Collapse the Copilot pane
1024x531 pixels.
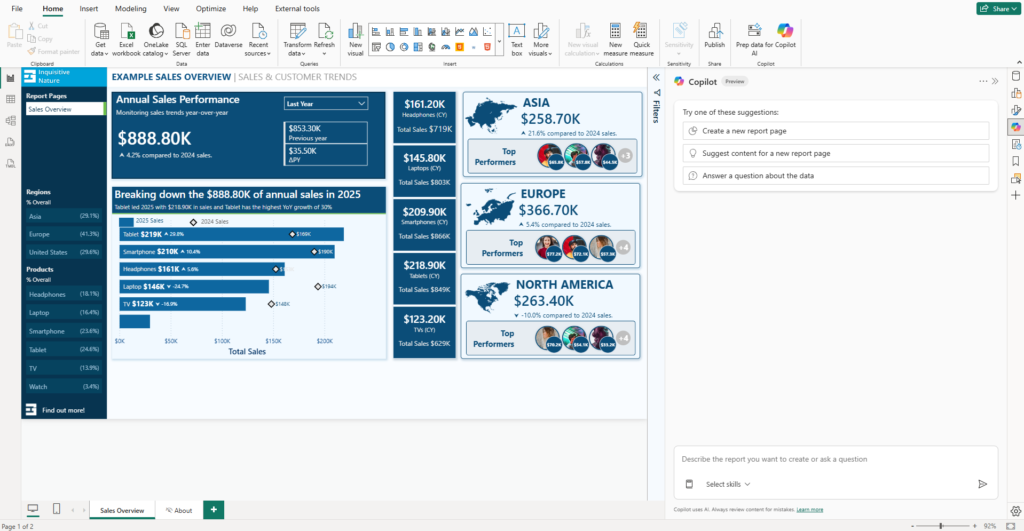(x=995, y=82)
